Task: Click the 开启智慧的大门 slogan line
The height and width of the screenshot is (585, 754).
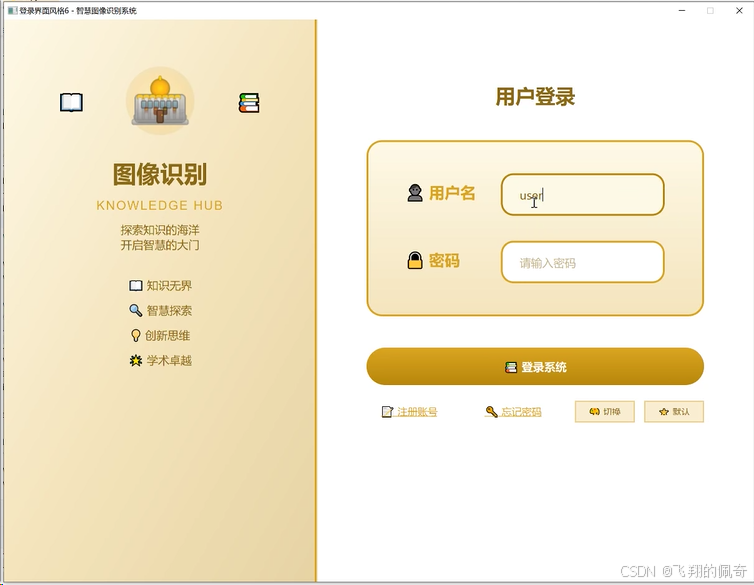Action: click(160, 245)
